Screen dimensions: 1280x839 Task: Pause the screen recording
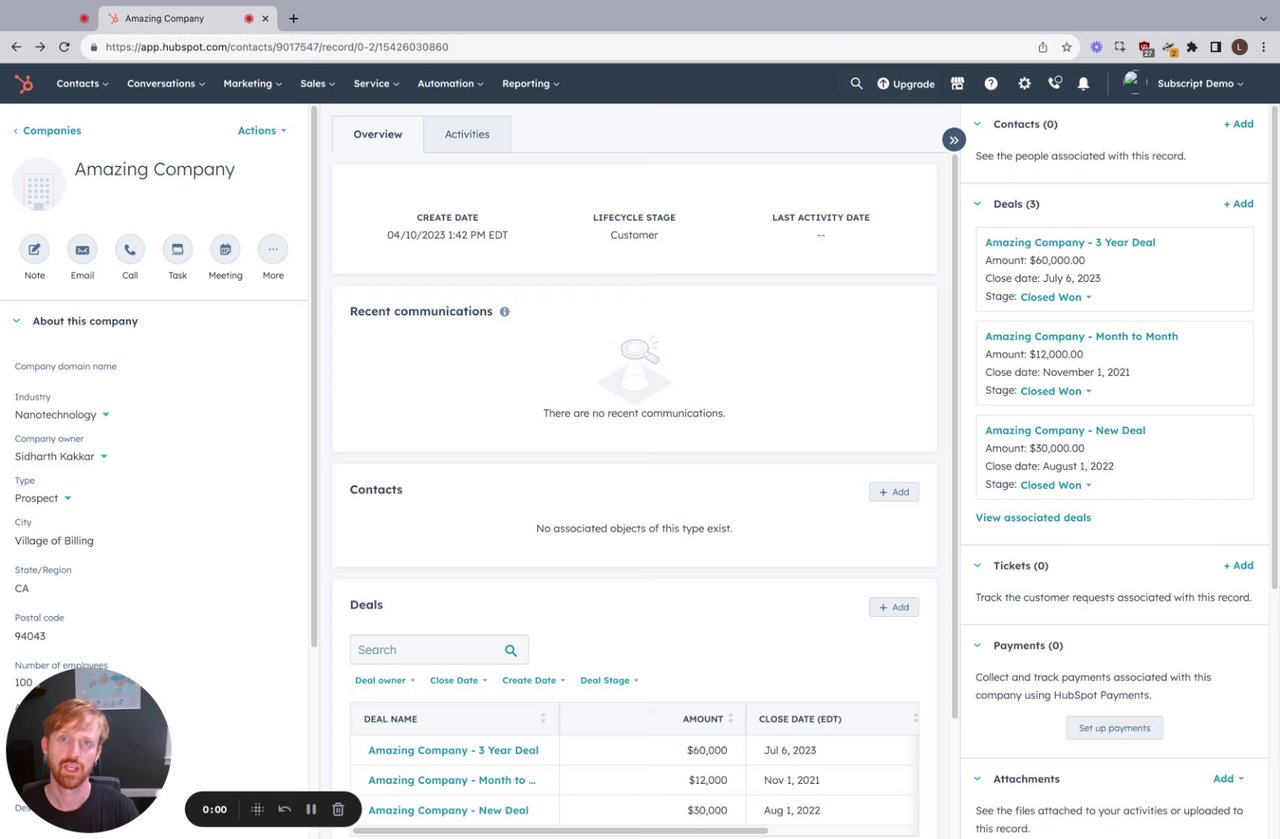point(311,809)
